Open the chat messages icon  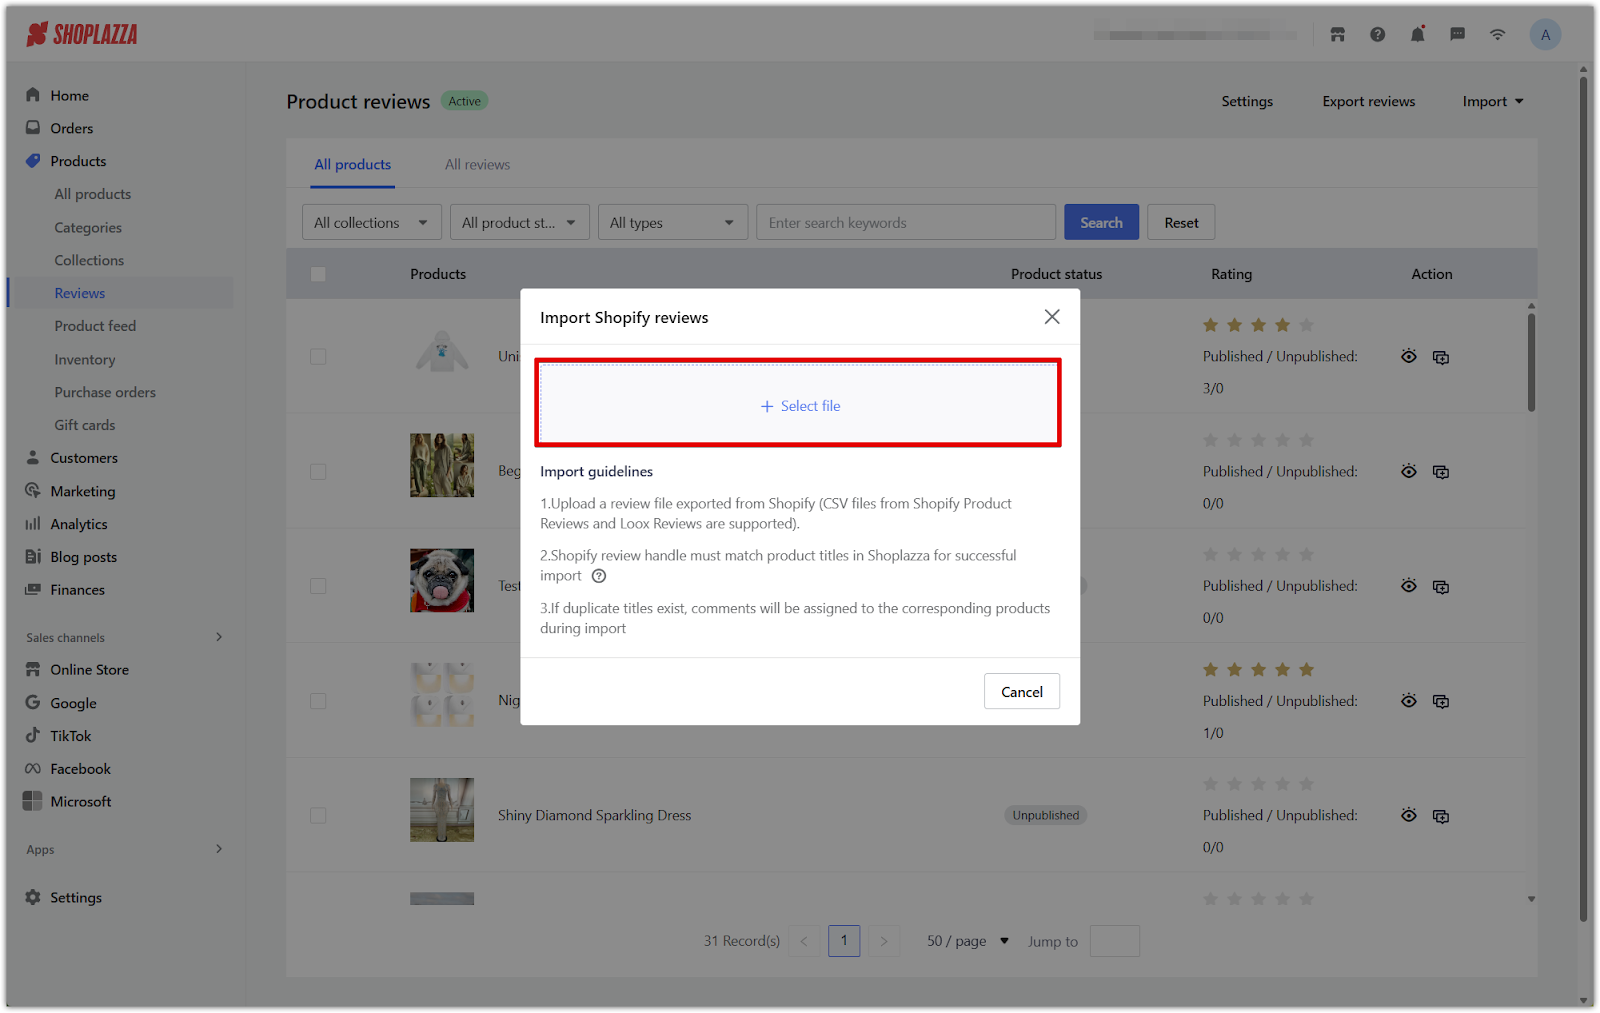1457,35
